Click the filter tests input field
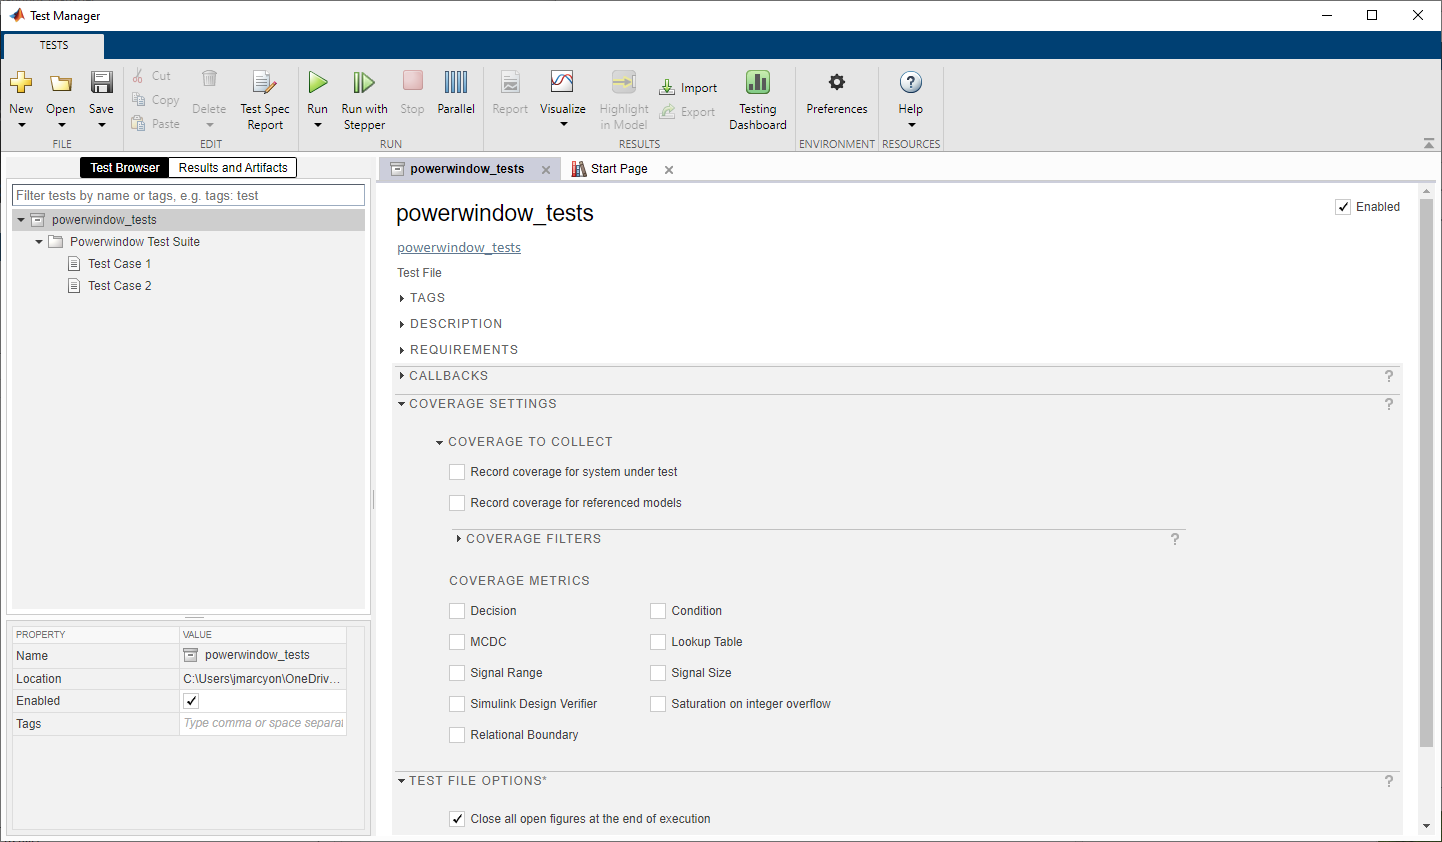The width and height of the screenshot is (1442, 842). [x=188, y=196]
